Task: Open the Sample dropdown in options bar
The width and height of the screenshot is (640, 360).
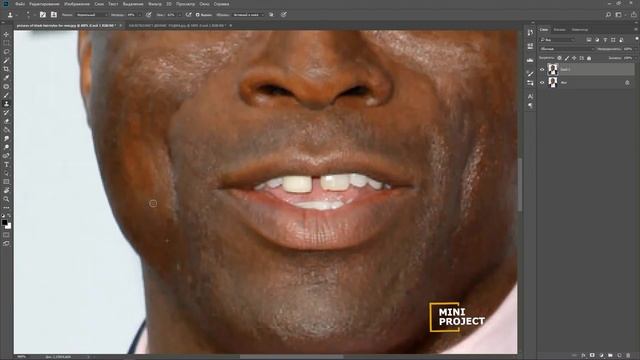Action: click(x=248, y=15)
